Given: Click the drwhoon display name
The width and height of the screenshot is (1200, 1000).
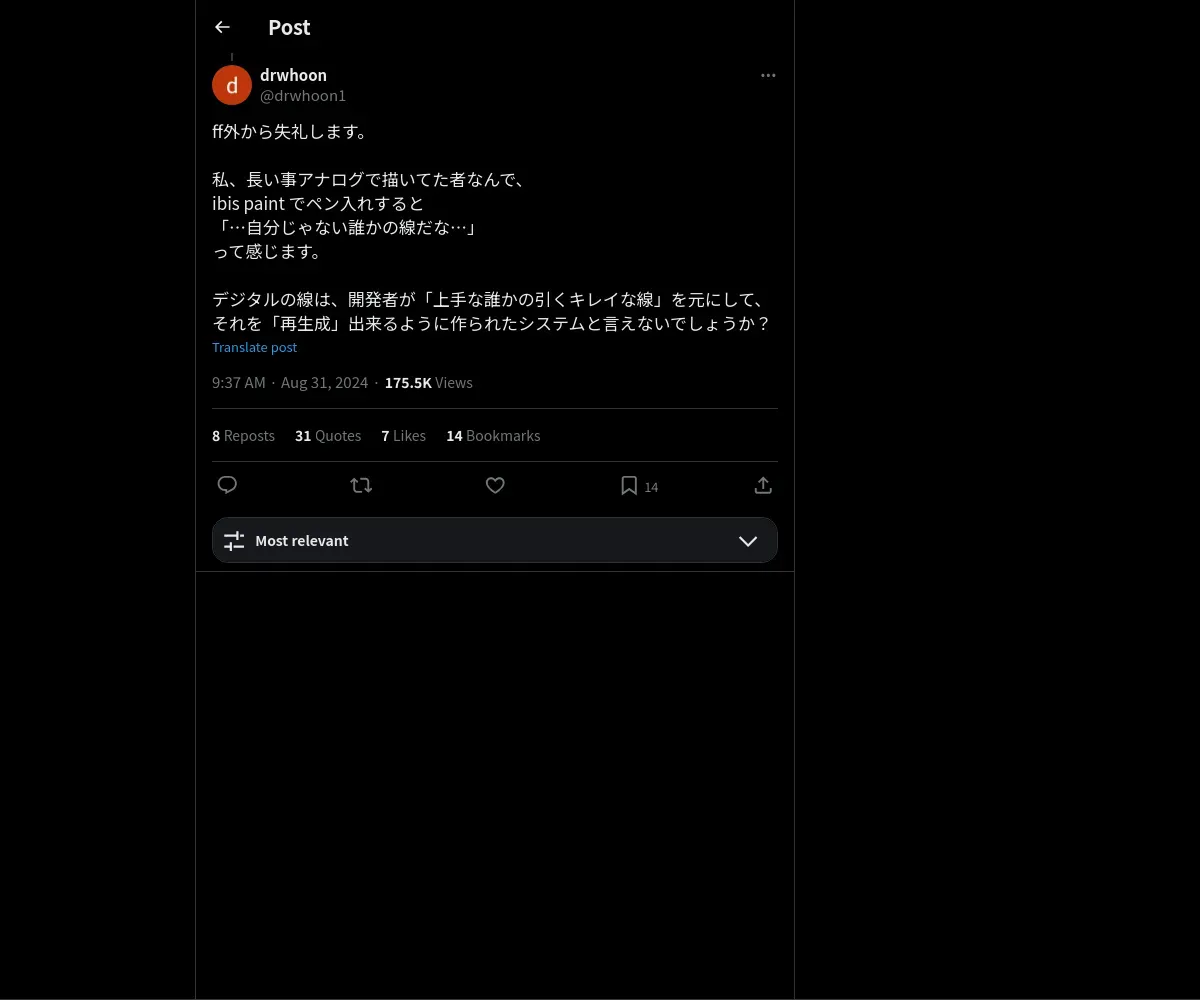Looking at the screenshot, I should tap(293, 75).
